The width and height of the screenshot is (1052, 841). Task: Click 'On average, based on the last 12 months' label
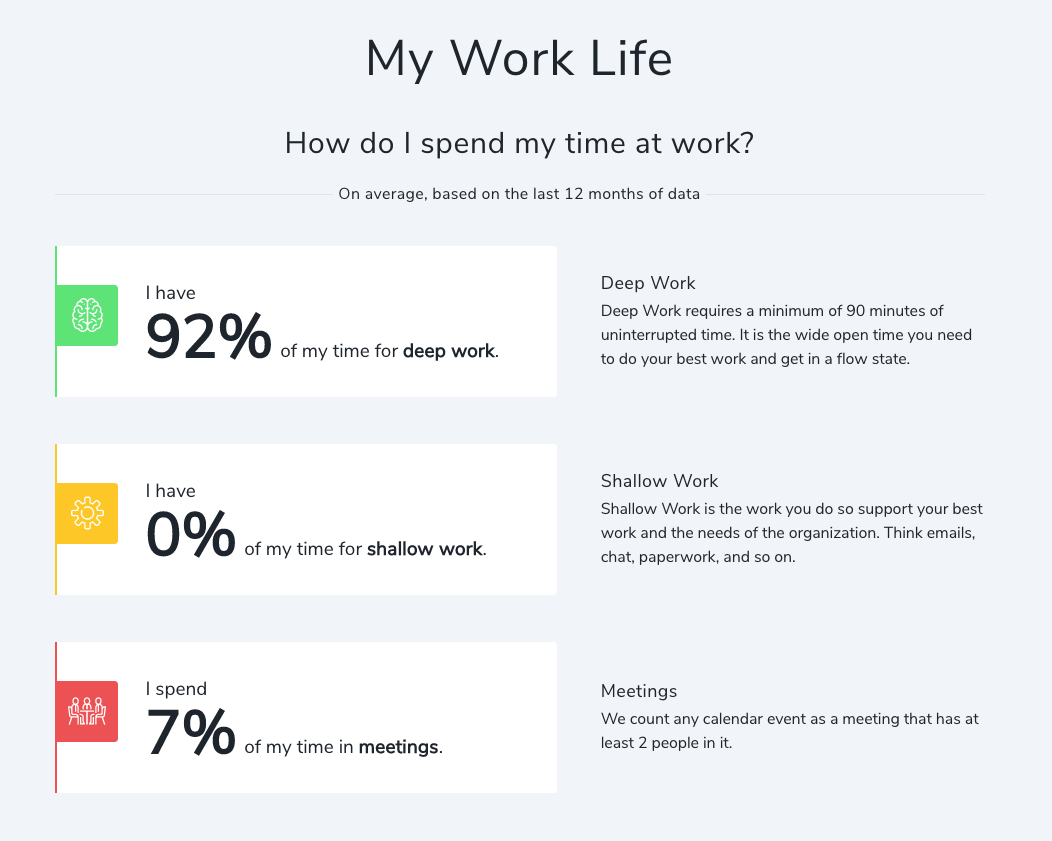[519, 193]
